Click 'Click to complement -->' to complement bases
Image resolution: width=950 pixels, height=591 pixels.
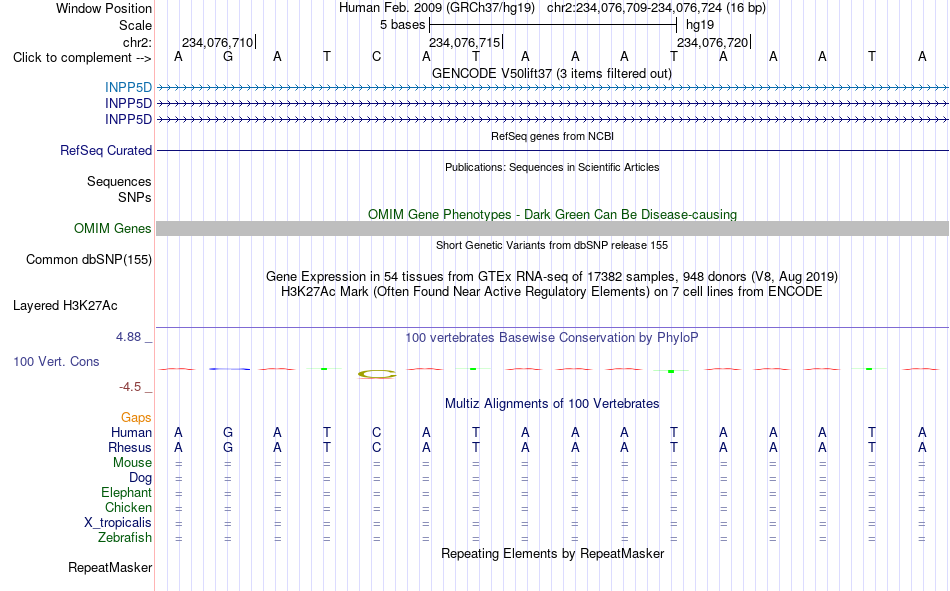[82, 58]
